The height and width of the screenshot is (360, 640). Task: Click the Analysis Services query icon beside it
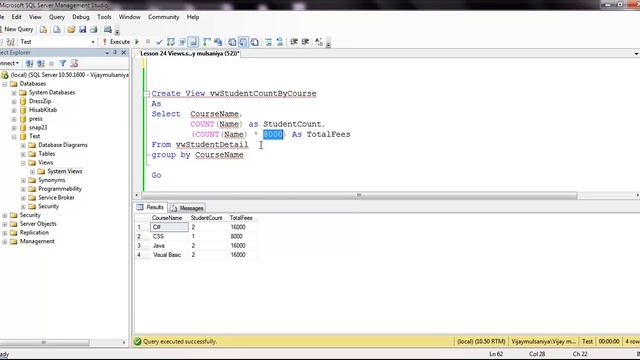[x=57, y=29]
